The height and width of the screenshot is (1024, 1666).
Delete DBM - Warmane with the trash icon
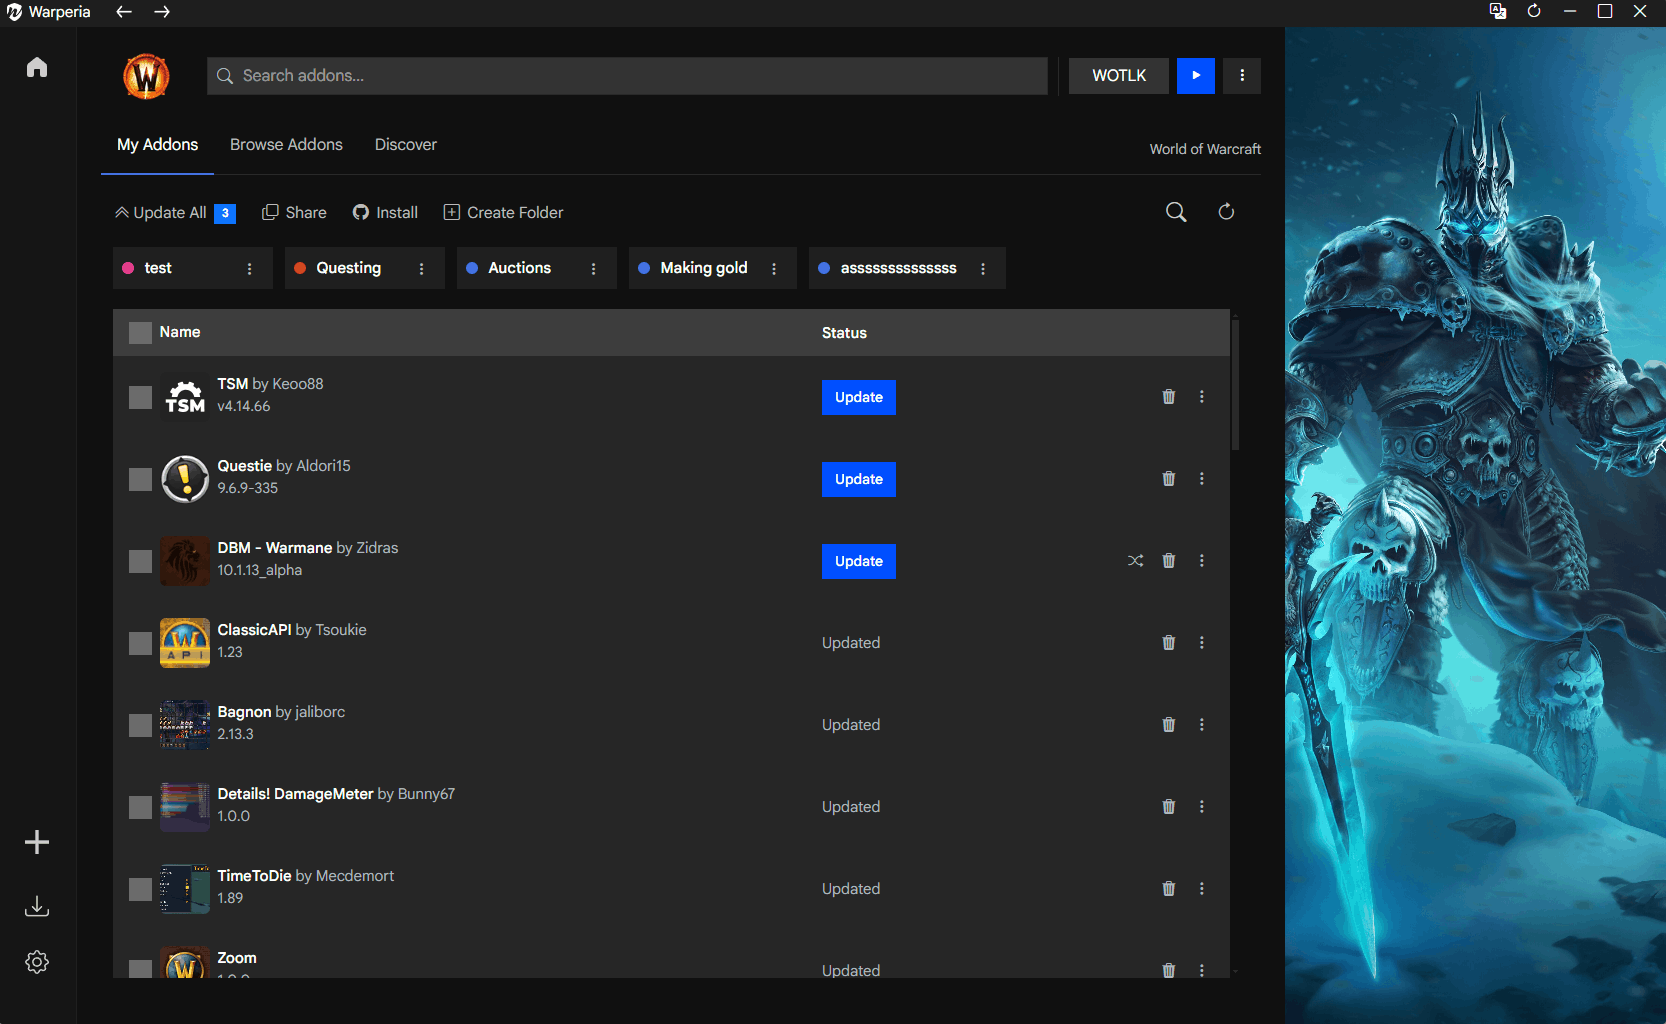tap(1169, 561)
